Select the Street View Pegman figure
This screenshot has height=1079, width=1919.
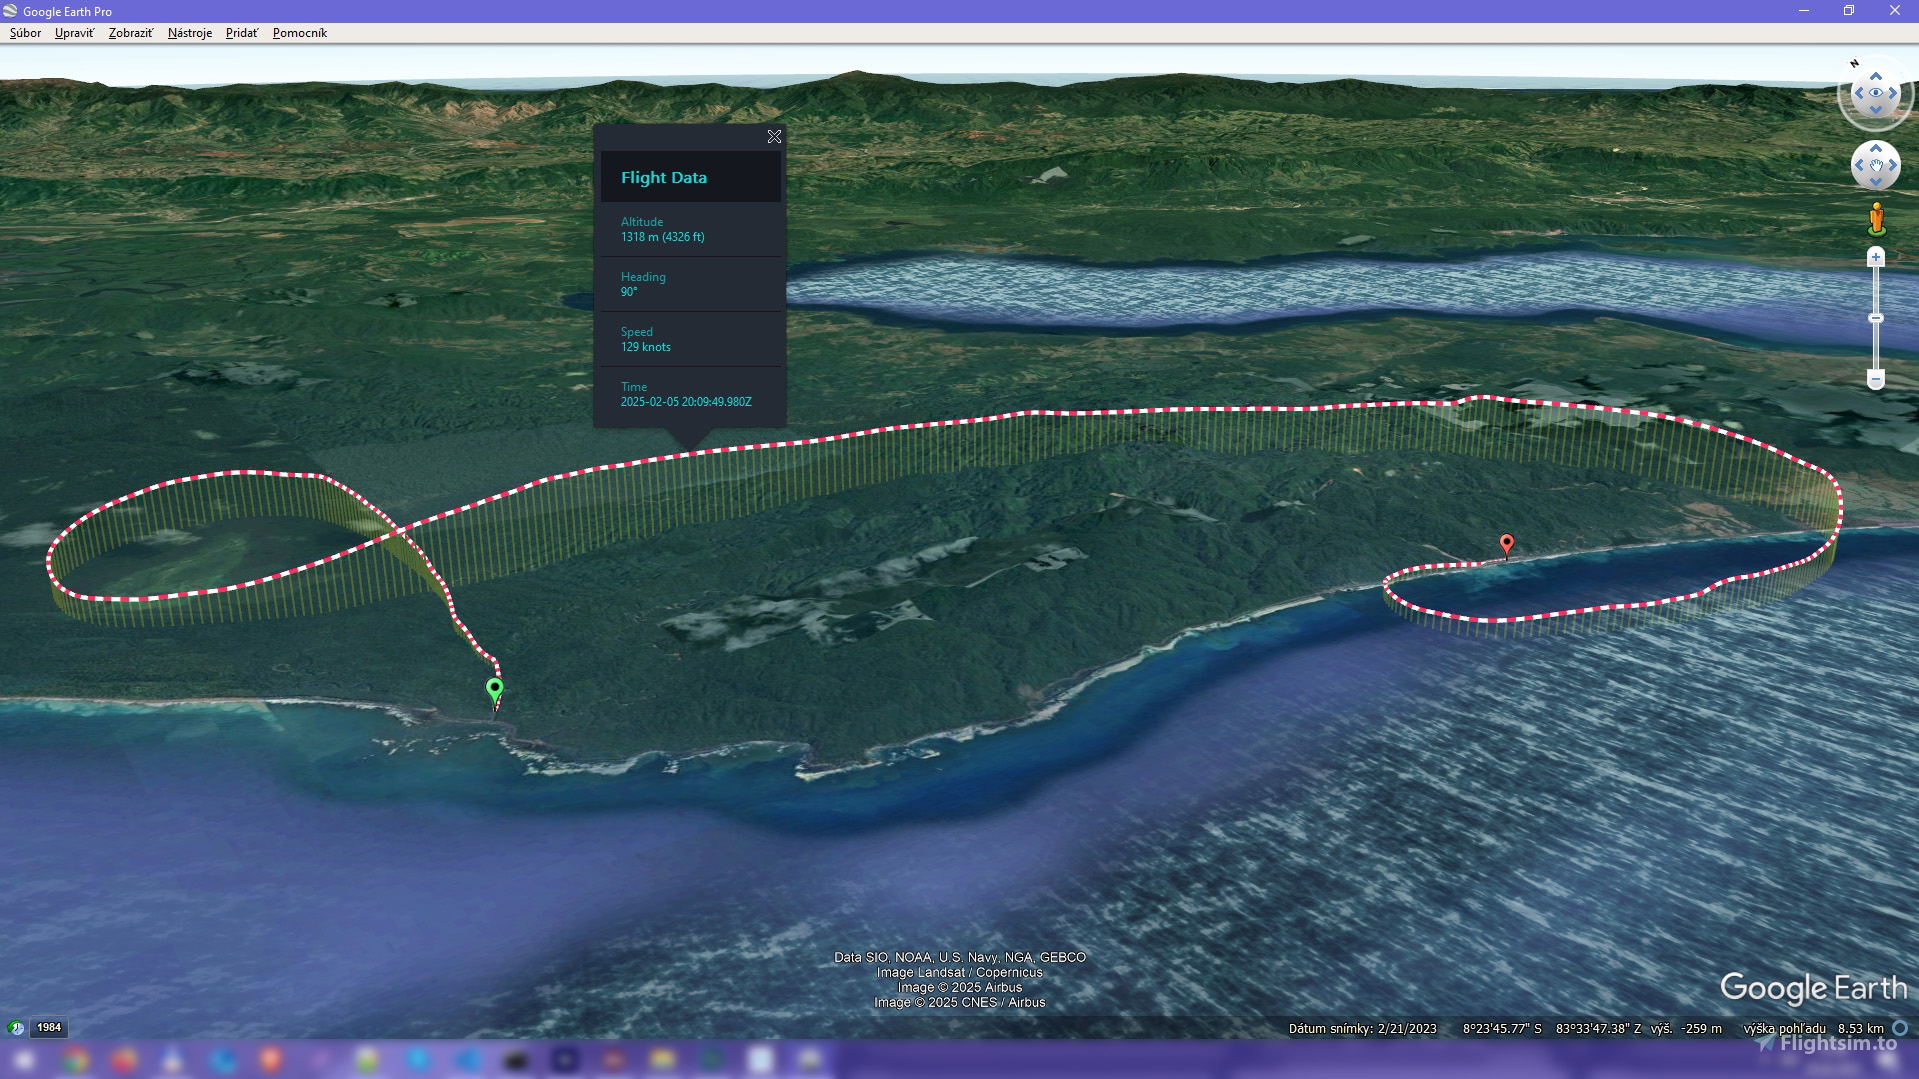pyautogui.click(x=1877, y=217)
